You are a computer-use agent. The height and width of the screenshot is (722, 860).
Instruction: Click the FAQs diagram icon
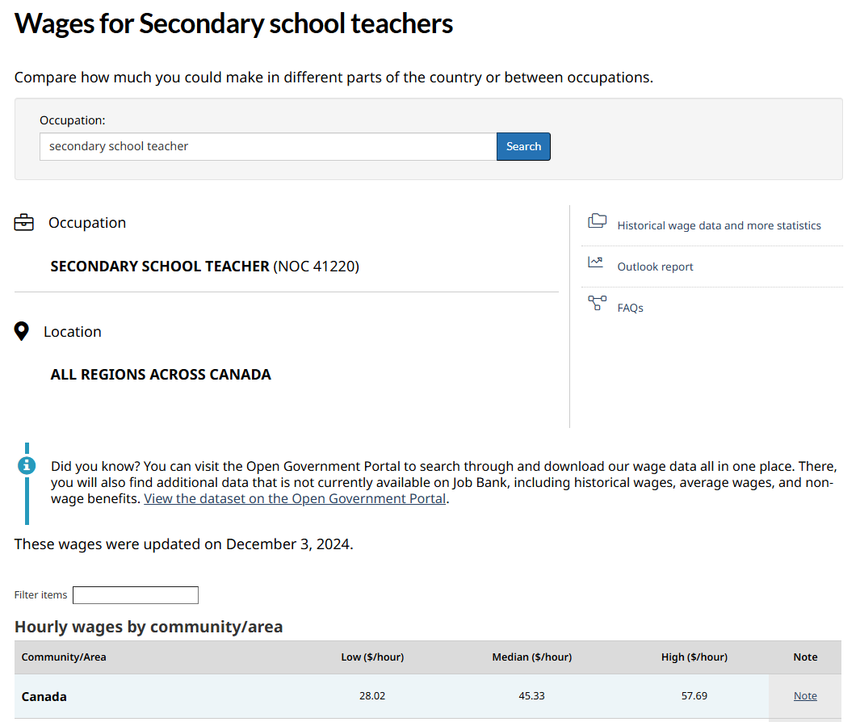(x=597, y=303)
